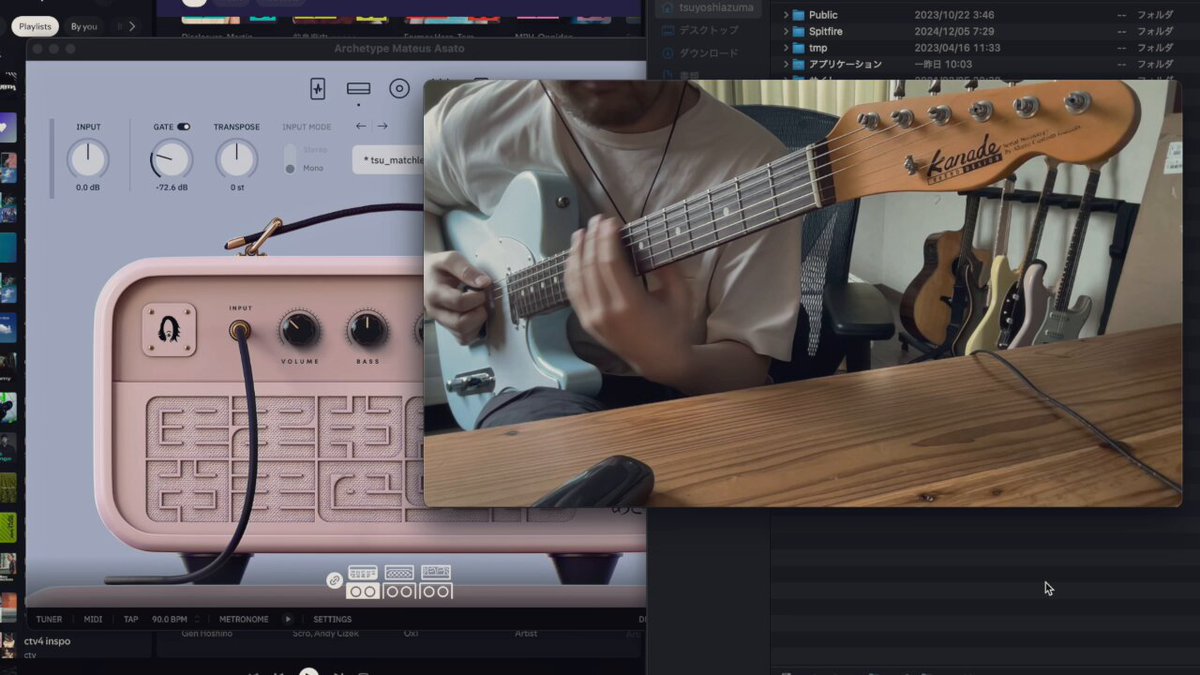Select the Playlists filter chip
The width and height of the screenshot is (1200, 675).
[x=35, y=27]
